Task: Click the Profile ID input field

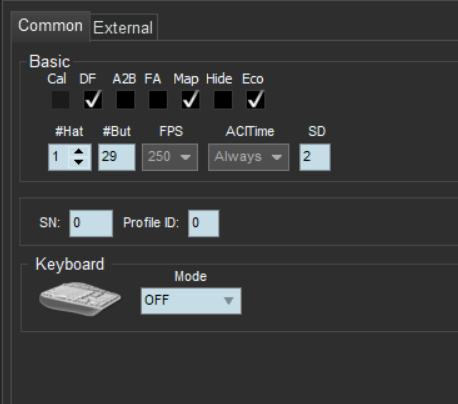Action: tap(204, 223)
